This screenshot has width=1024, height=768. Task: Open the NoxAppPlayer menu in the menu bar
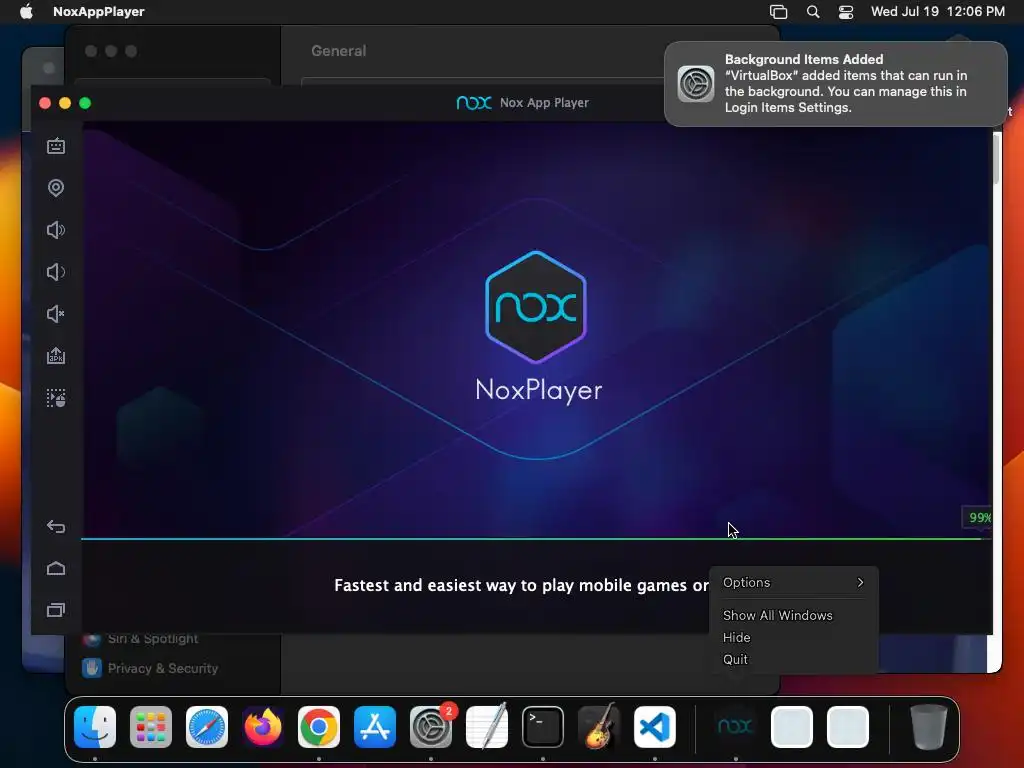pos(99,12)
